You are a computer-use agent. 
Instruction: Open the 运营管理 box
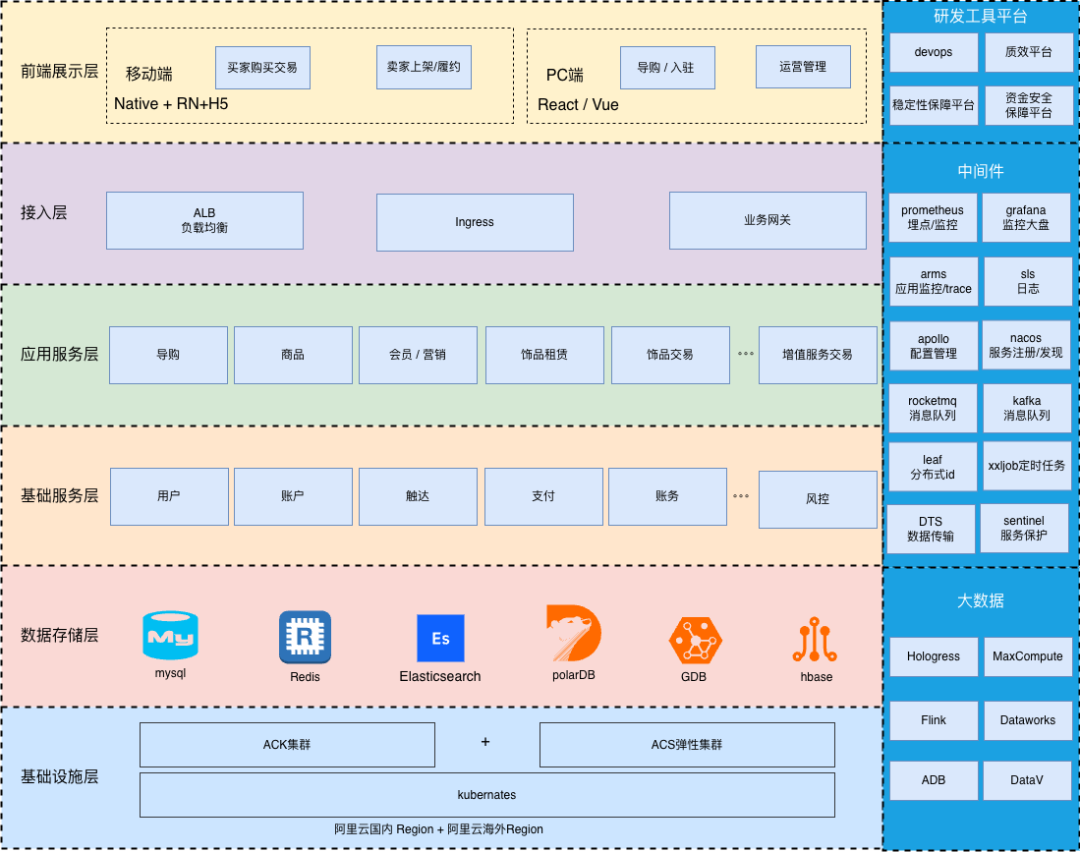click(803, 66)
